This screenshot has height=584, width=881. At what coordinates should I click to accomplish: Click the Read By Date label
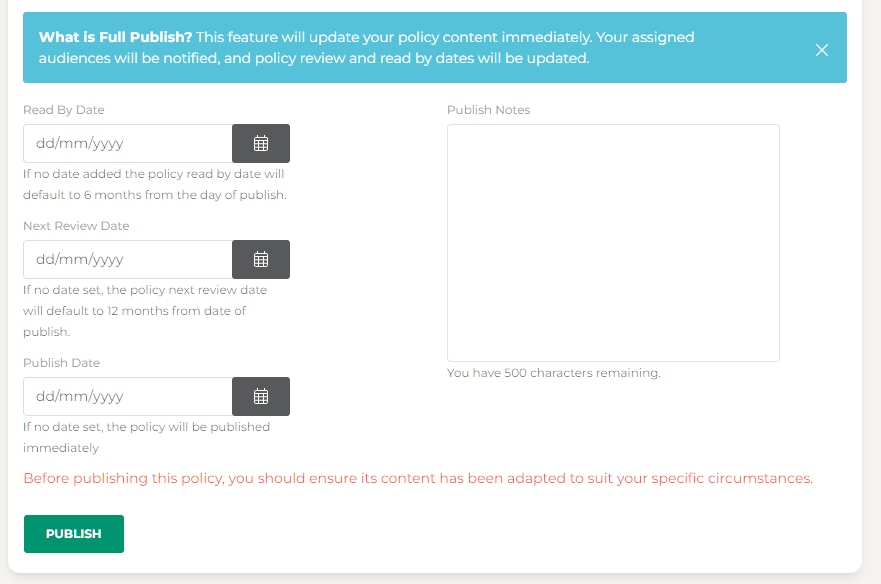64,110
